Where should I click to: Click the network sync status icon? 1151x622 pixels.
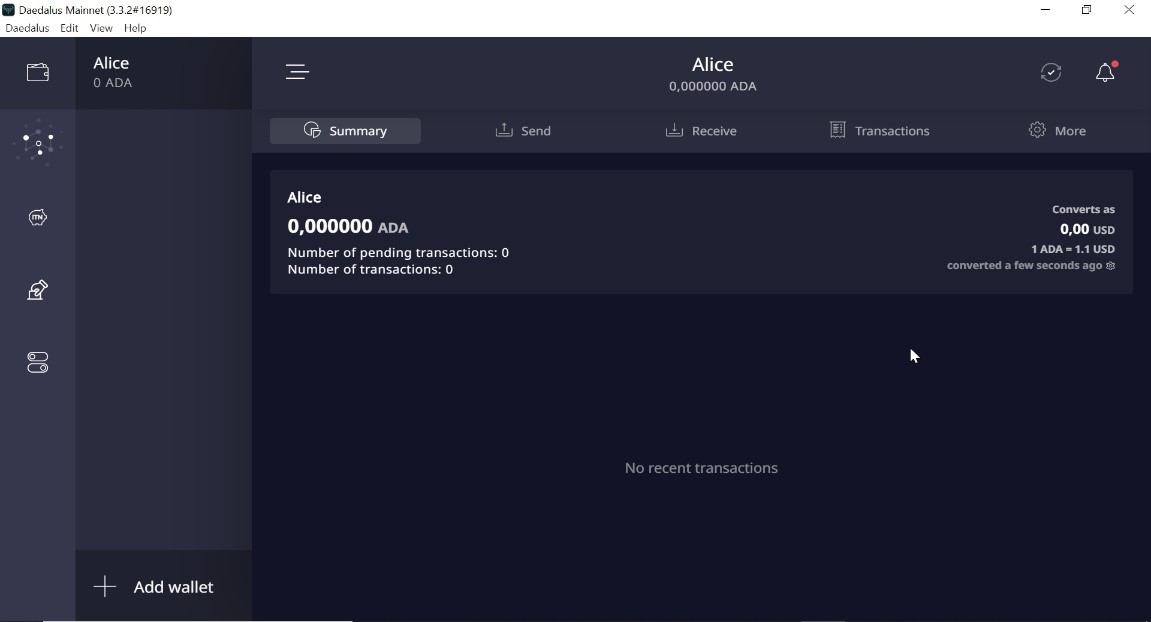1050,72
